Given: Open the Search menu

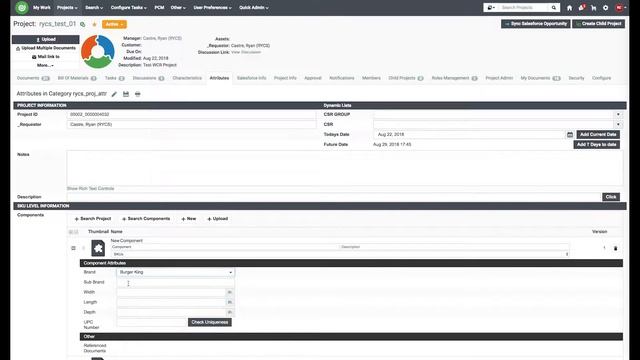Looking at the screenshot, I should click(x=94, y=8).
